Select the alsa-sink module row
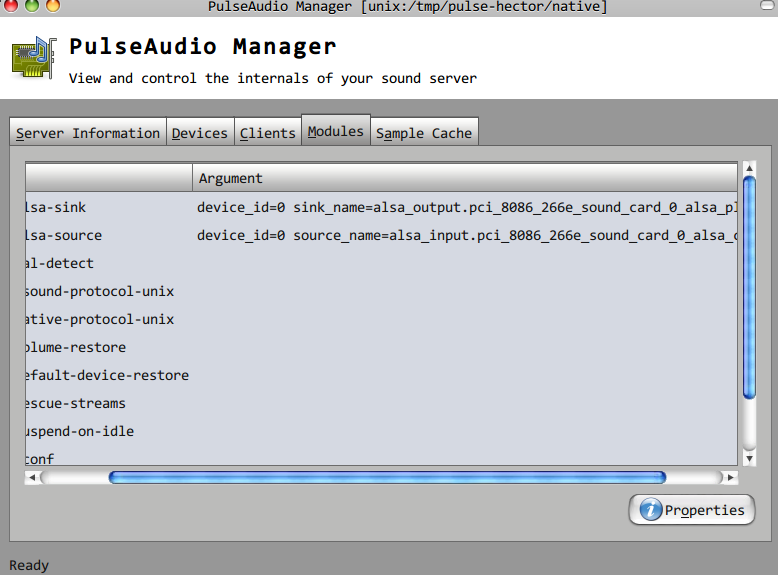The height and width of the screenshot is (575, 778). [x=381, y=207]
